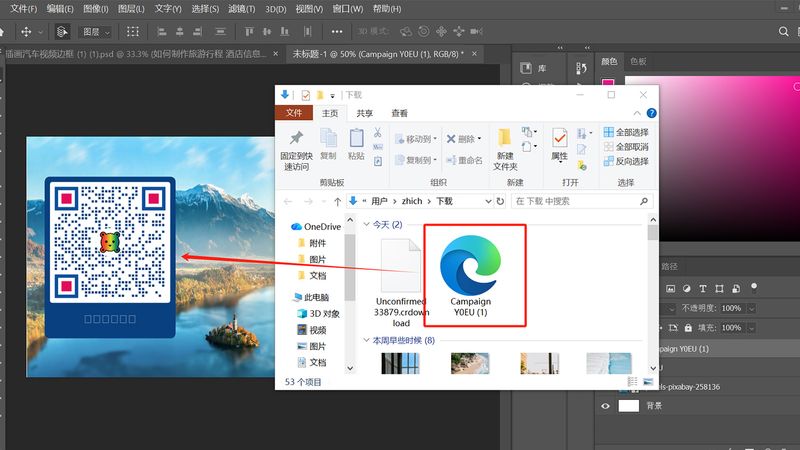Click the 重命名 rename button
800x450 pixels.
464,160
